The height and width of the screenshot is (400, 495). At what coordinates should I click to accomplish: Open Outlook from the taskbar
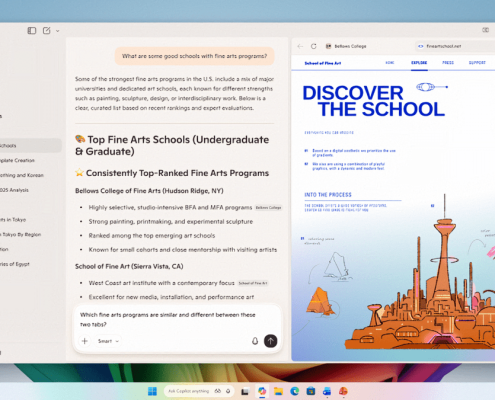pyautogui.click(x=327, y=391)
